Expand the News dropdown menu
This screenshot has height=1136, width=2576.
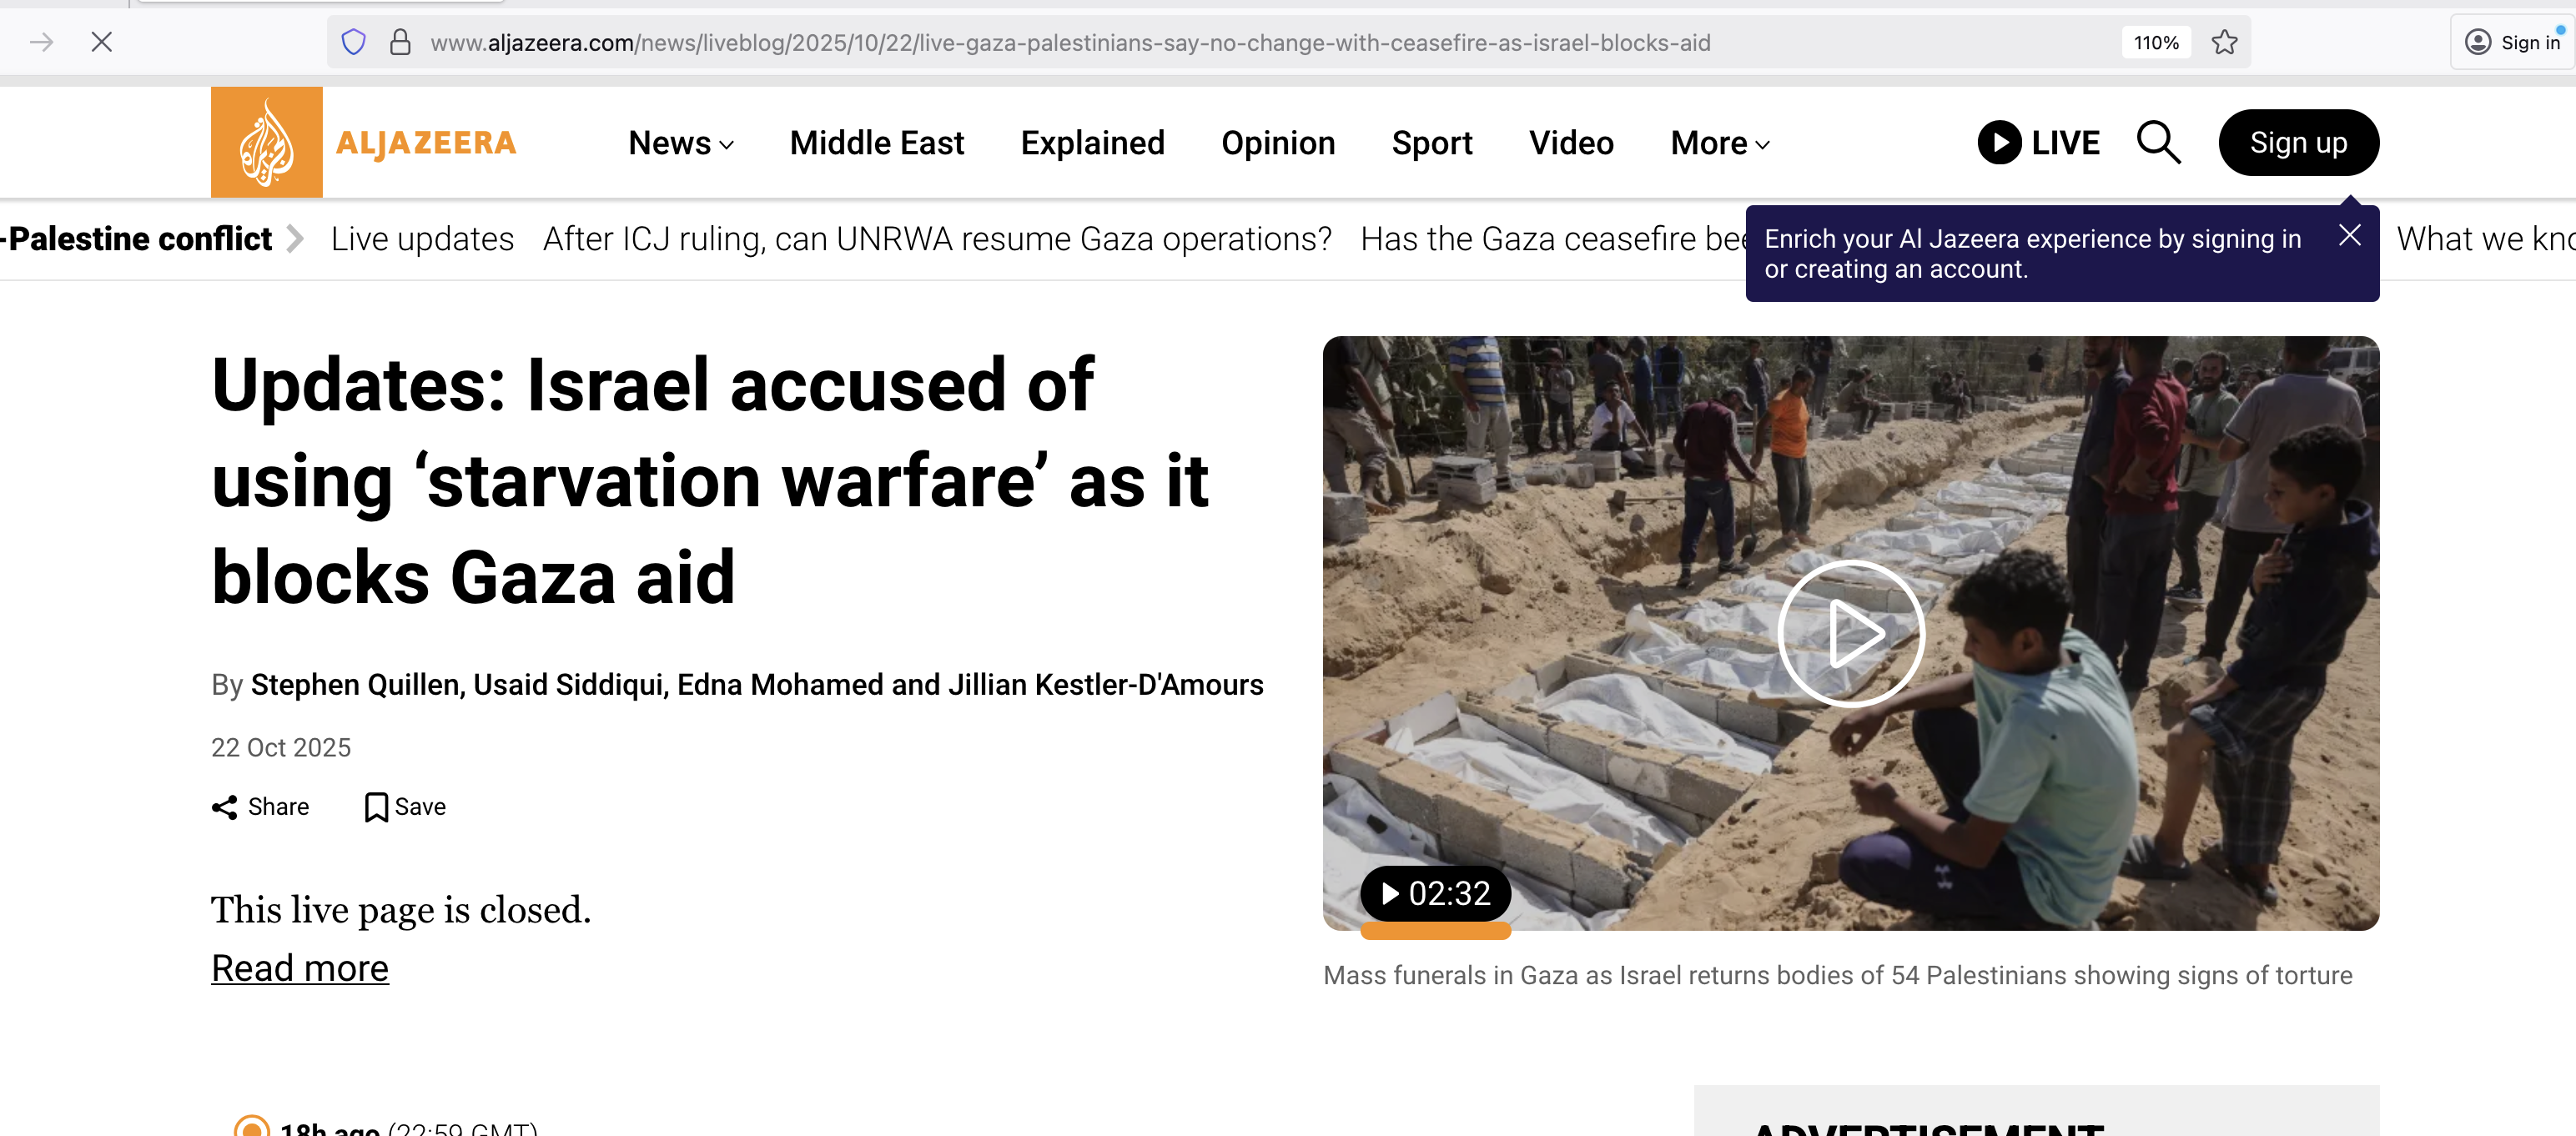pyautogui.click(x=681, y=143)
